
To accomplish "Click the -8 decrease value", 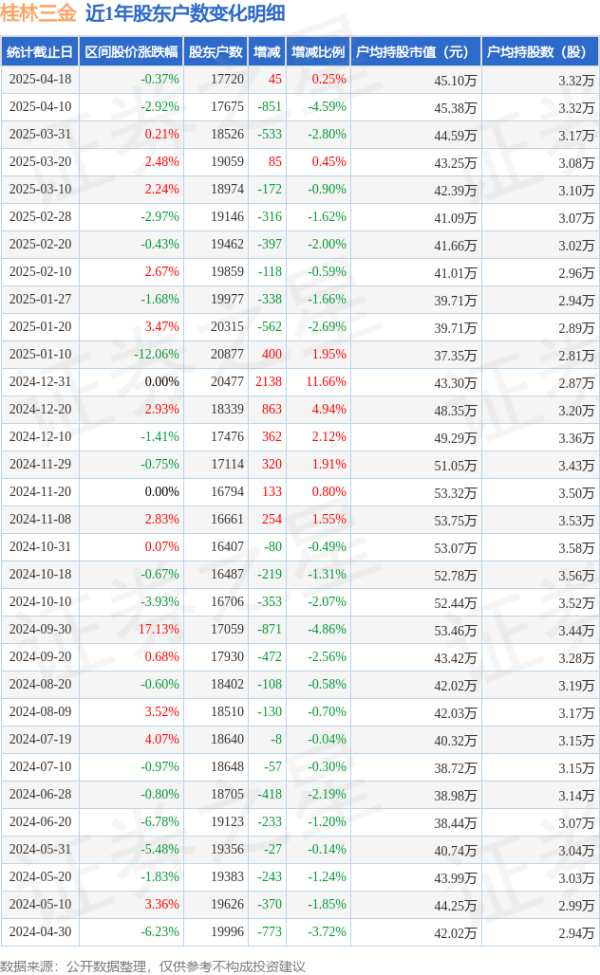I will pos(276,739).
